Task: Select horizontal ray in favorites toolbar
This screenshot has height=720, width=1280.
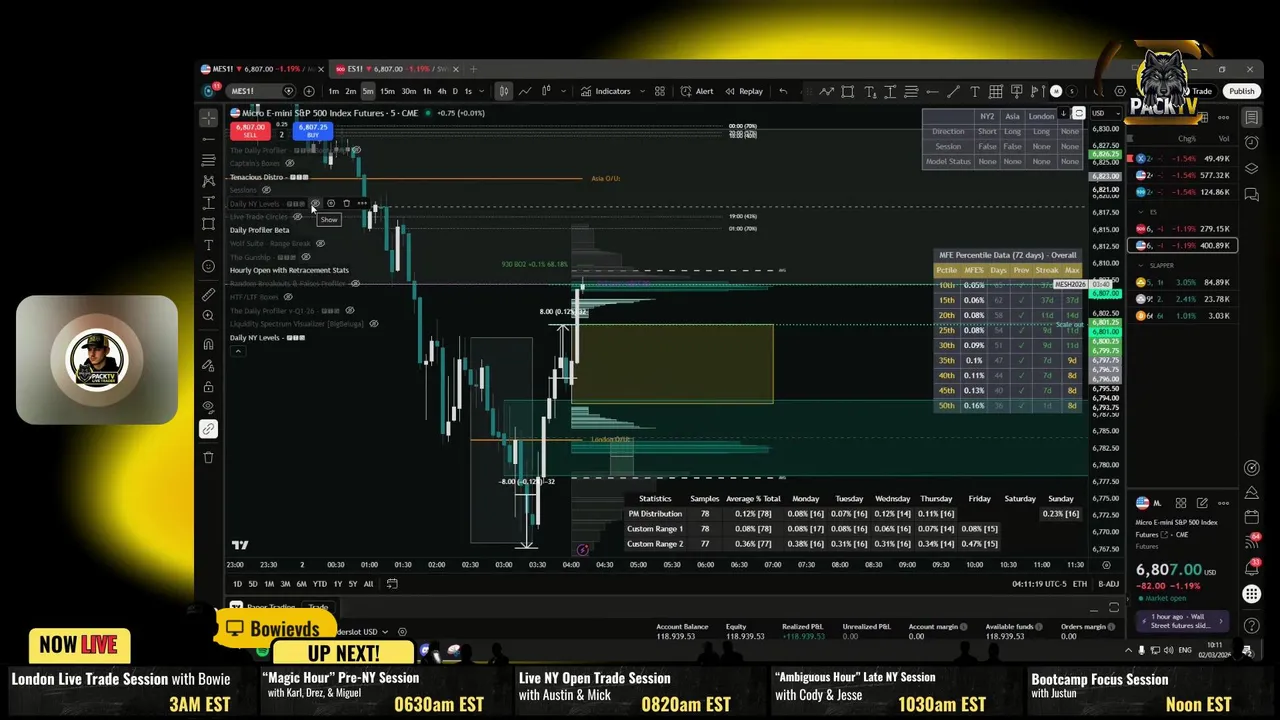Action: (x=932, y=91)
